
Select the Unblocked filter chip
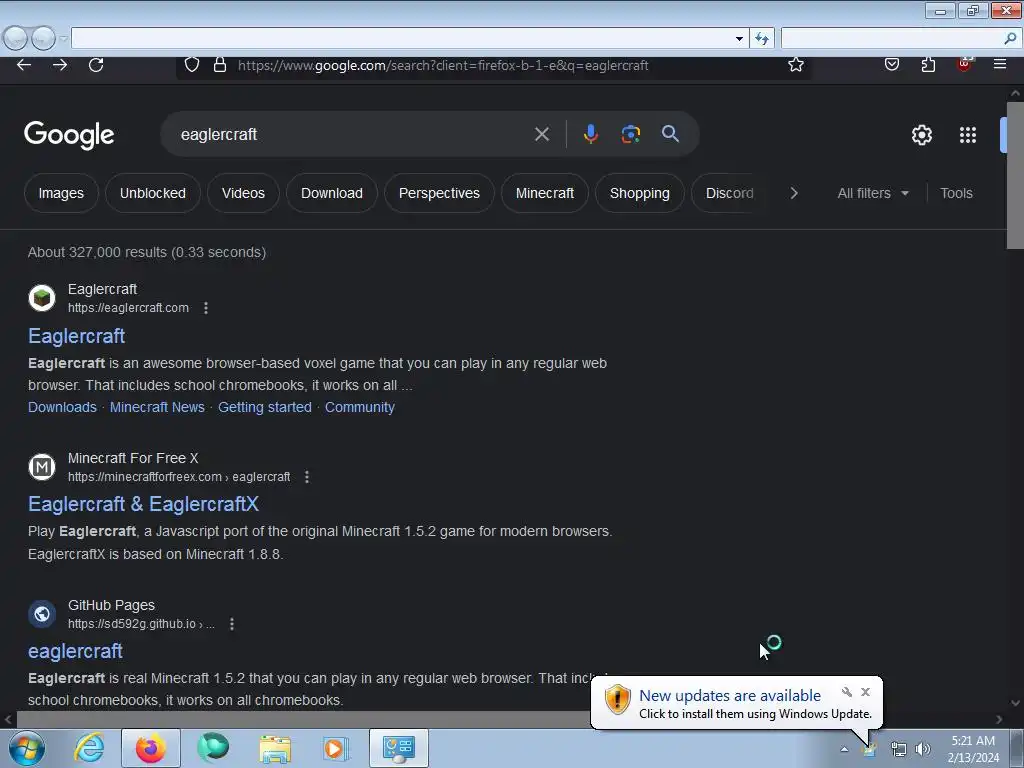pos(153,193)
